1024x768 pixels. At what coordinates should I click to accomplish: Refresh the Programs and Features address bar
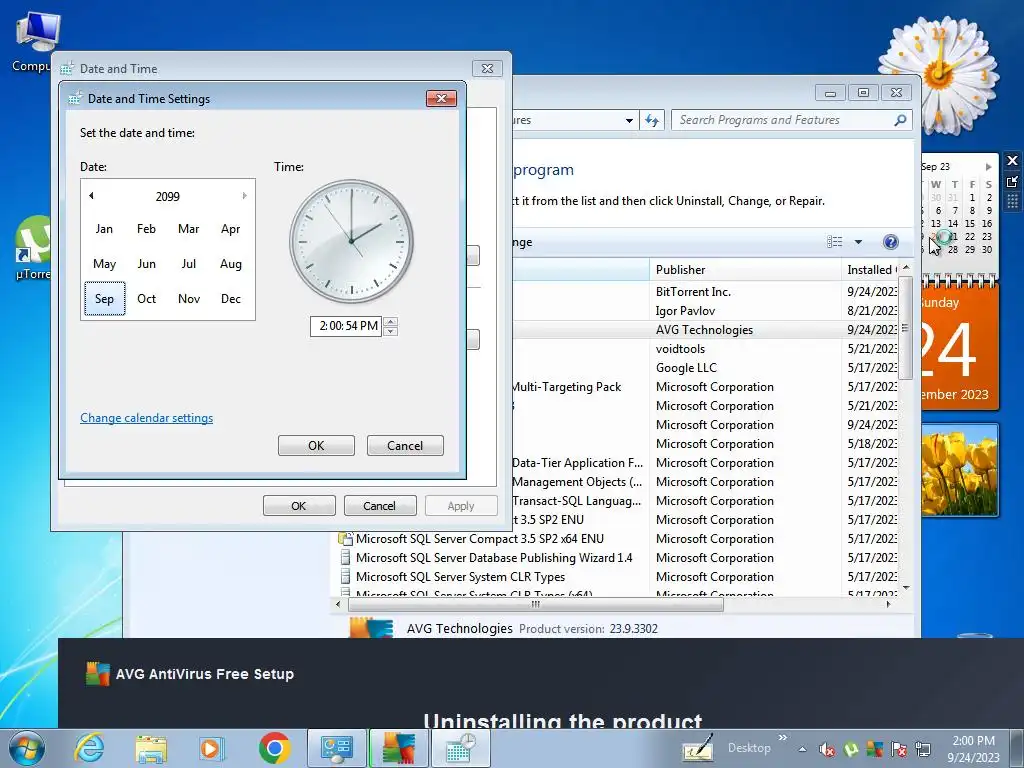pyautogui.click(x=652, y=120)
